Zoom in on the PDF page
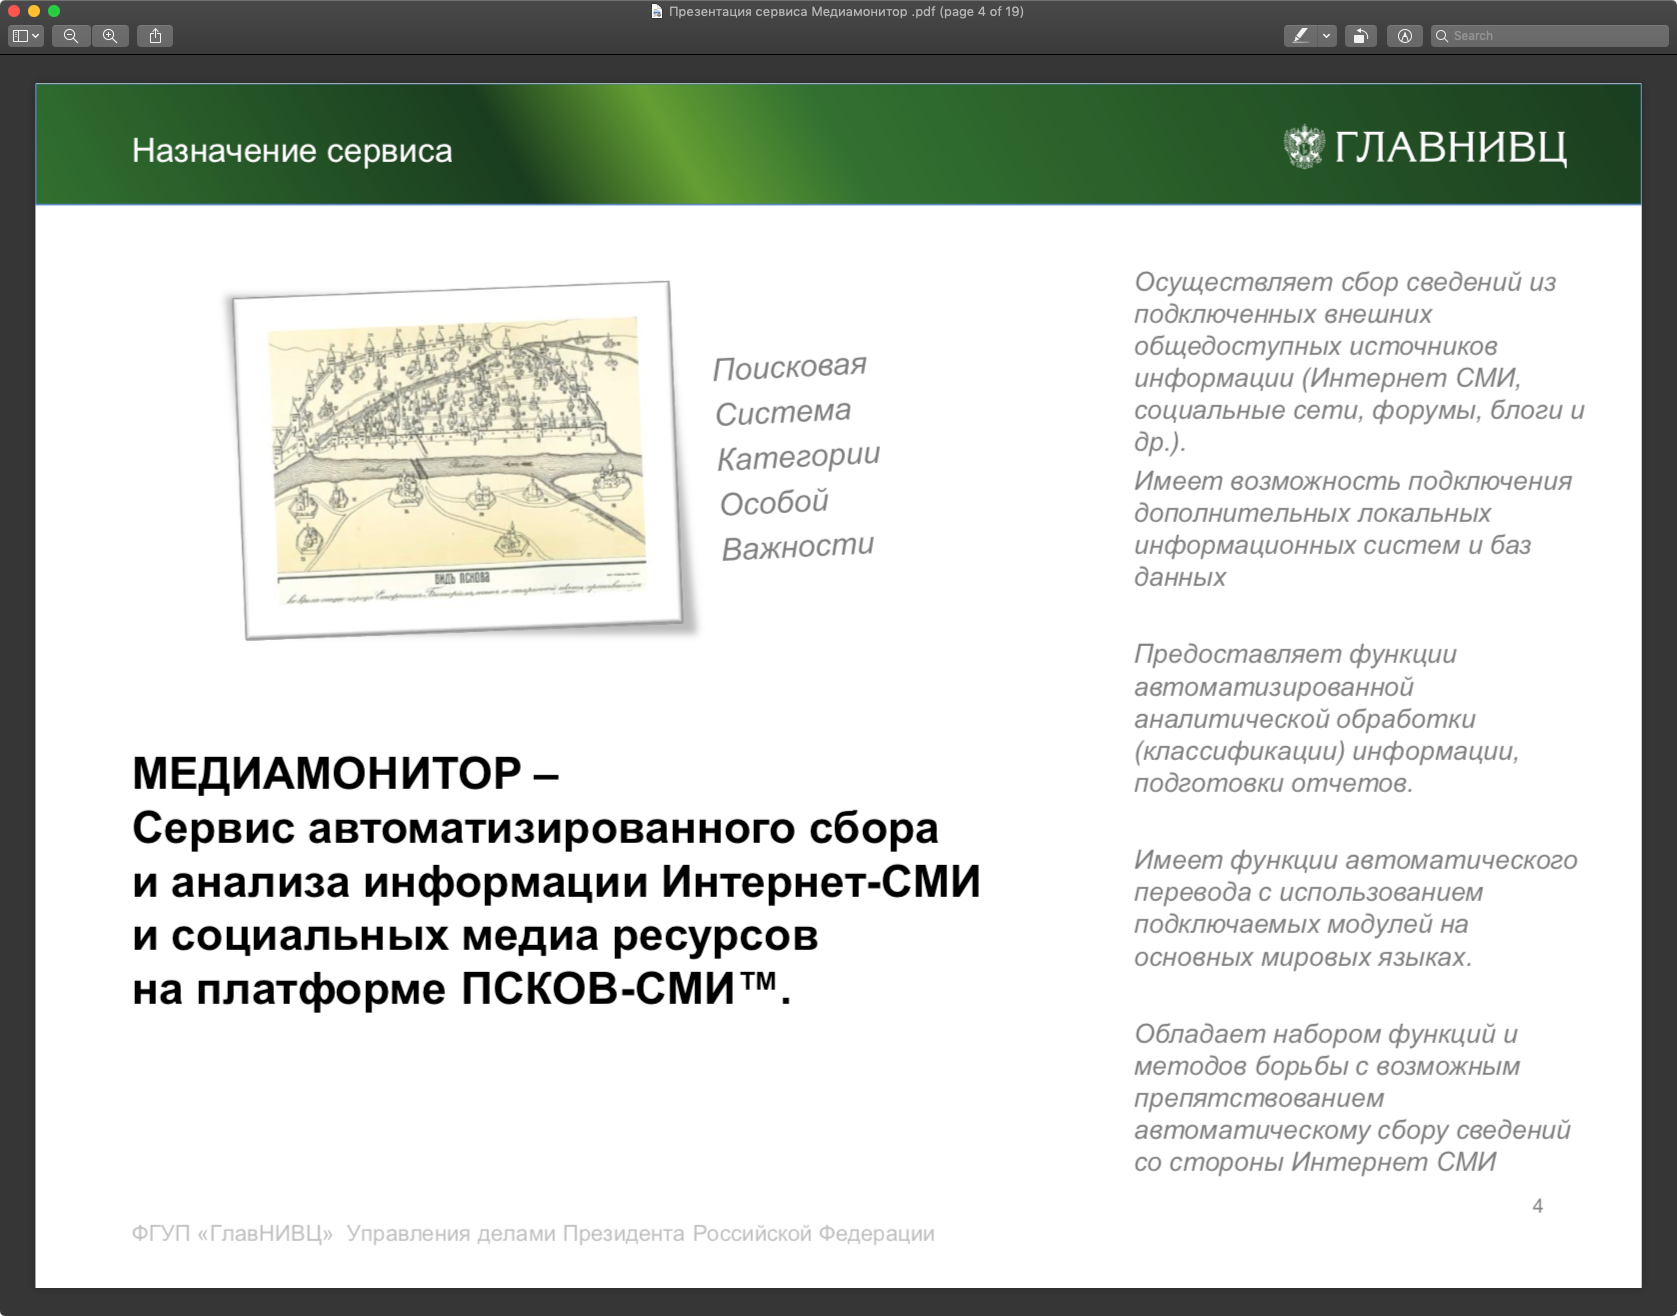Viewport: 1677px width, 1316px height. tap(110, 36)
